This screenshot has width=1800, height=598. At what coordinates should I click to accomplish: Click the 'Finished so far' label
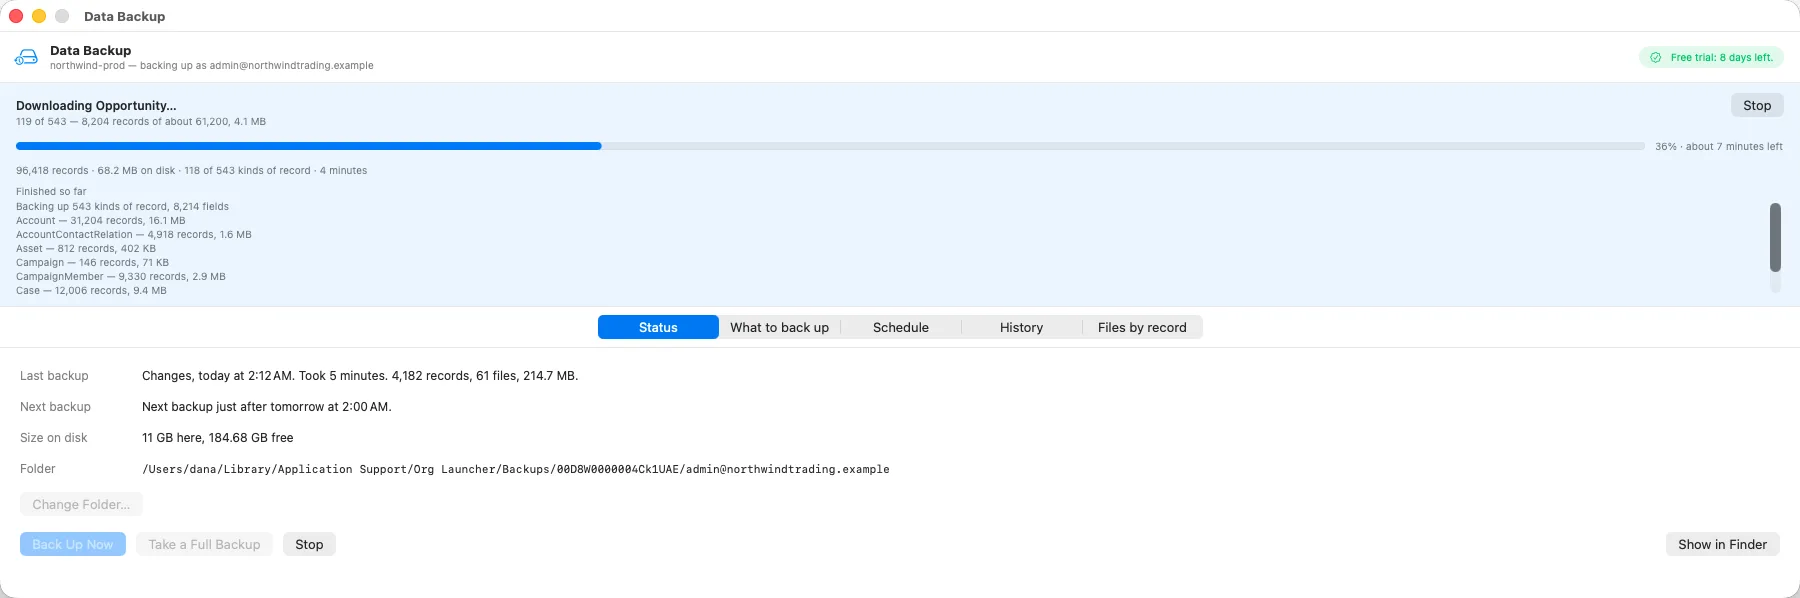(x=51, y=192)
